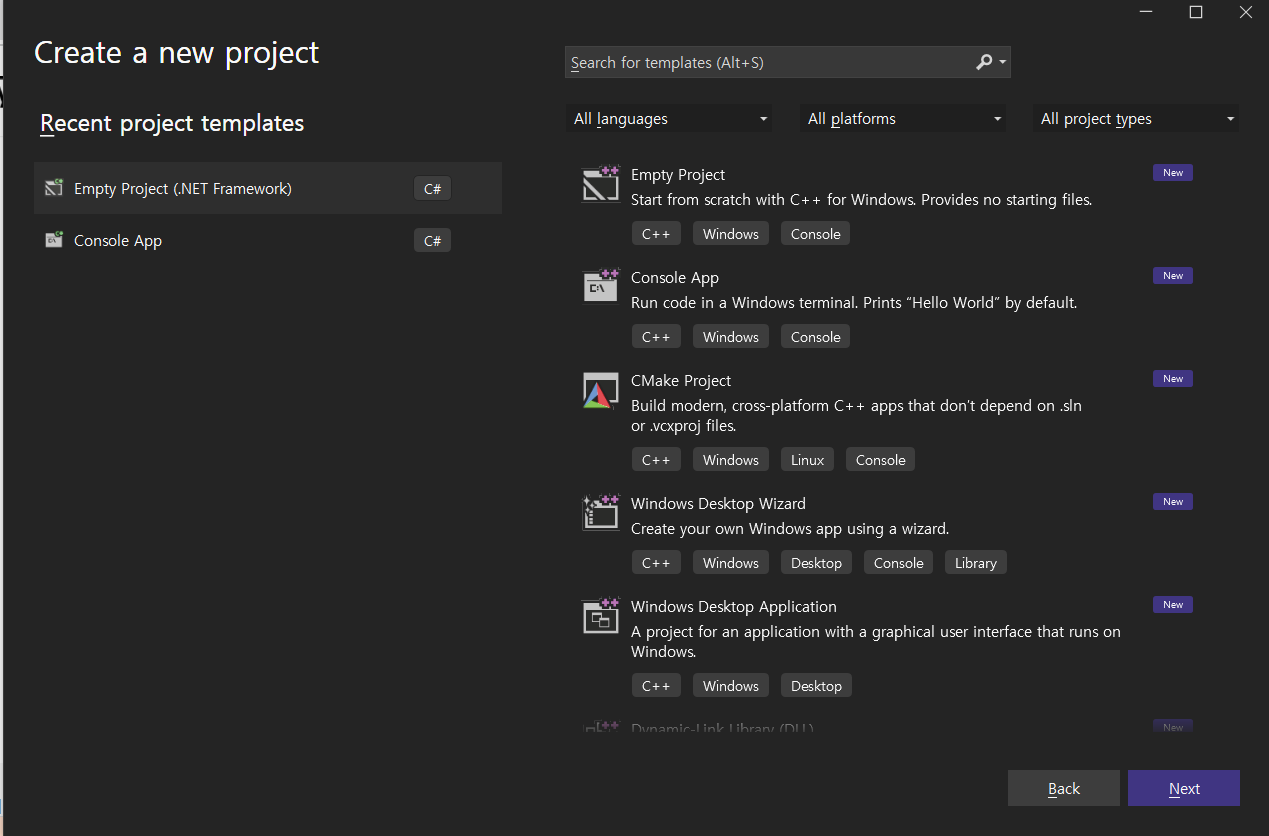Click the Next button
This screenshot has width=1269, height=836.
pyautogui.click(x=1184, y=788)
